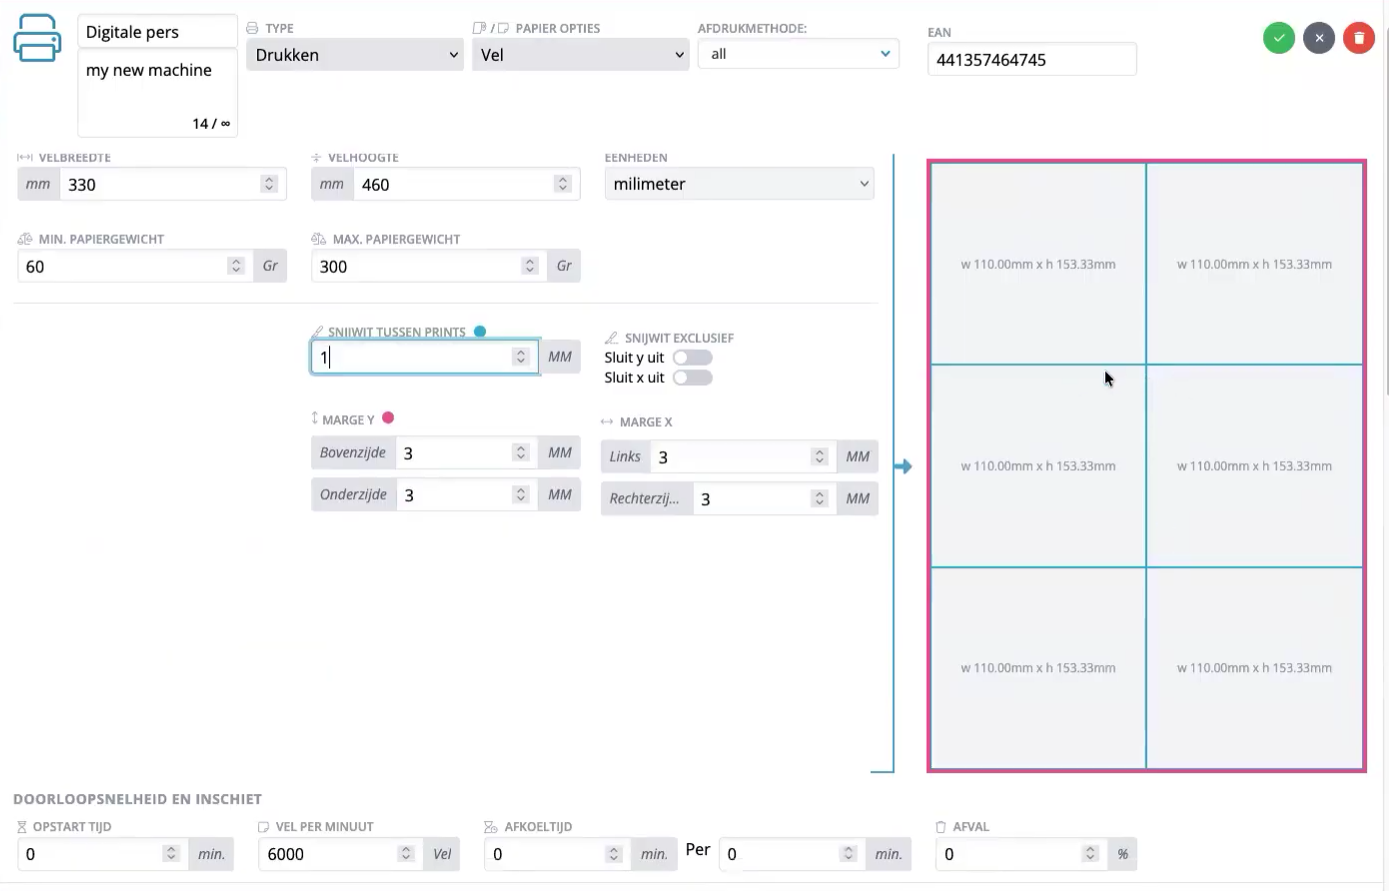The height and width of the screenshot is (891, 1389).
Task: Toggle the Sluit x uit switch
Action: click(x=692, y=377)
